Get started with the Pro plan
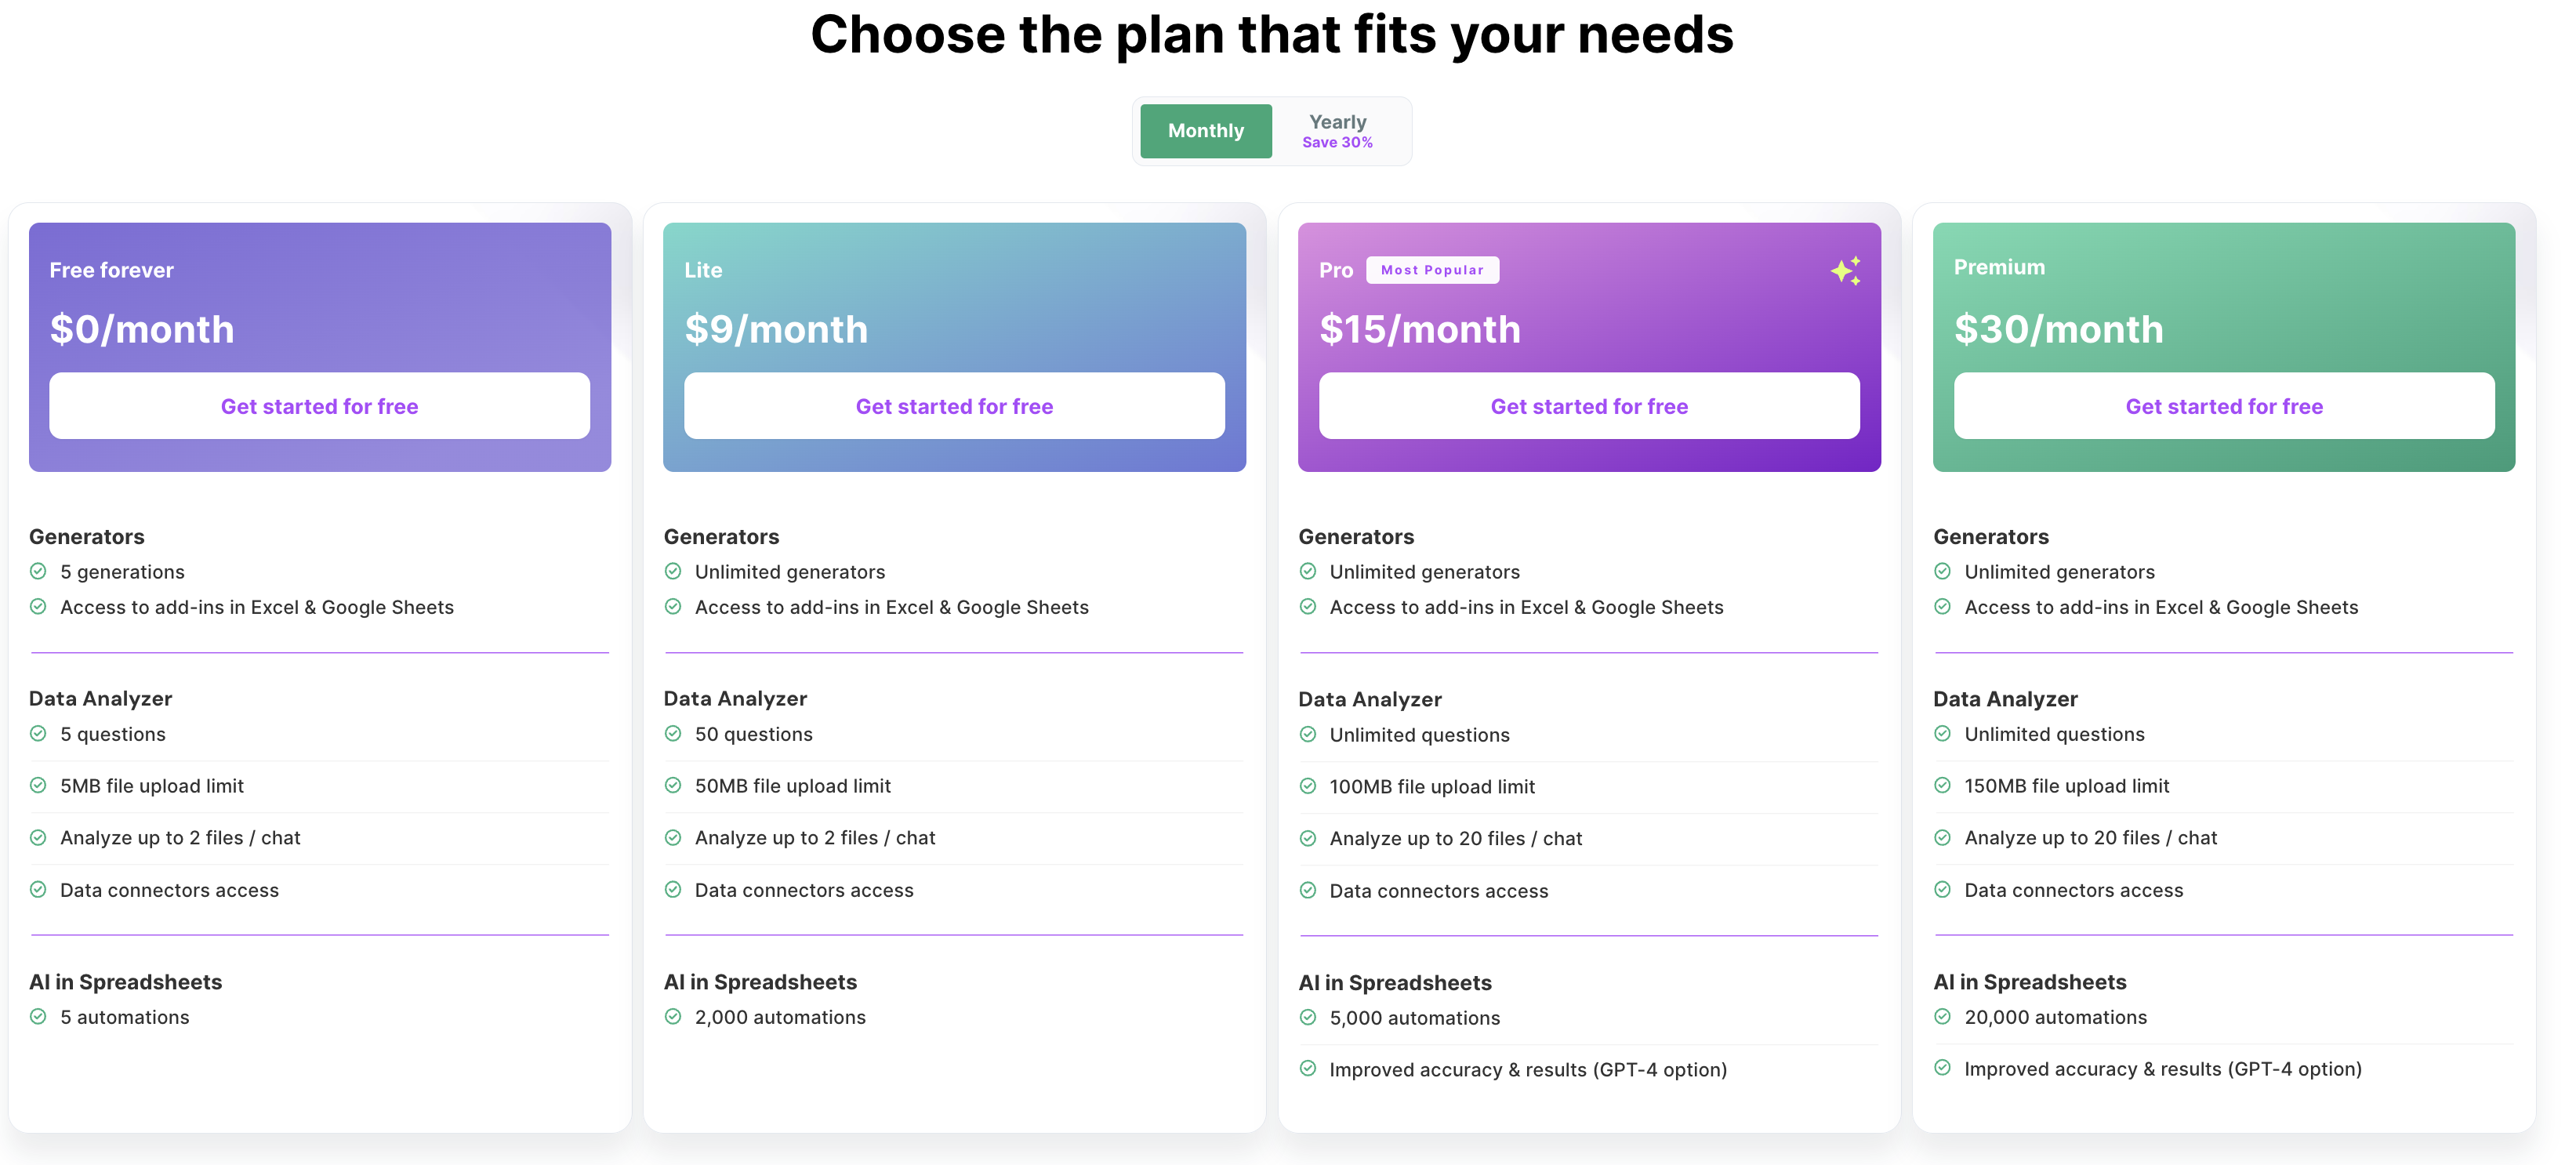This screenshot has height=1165, width=2576. (x=1589, y=406)
